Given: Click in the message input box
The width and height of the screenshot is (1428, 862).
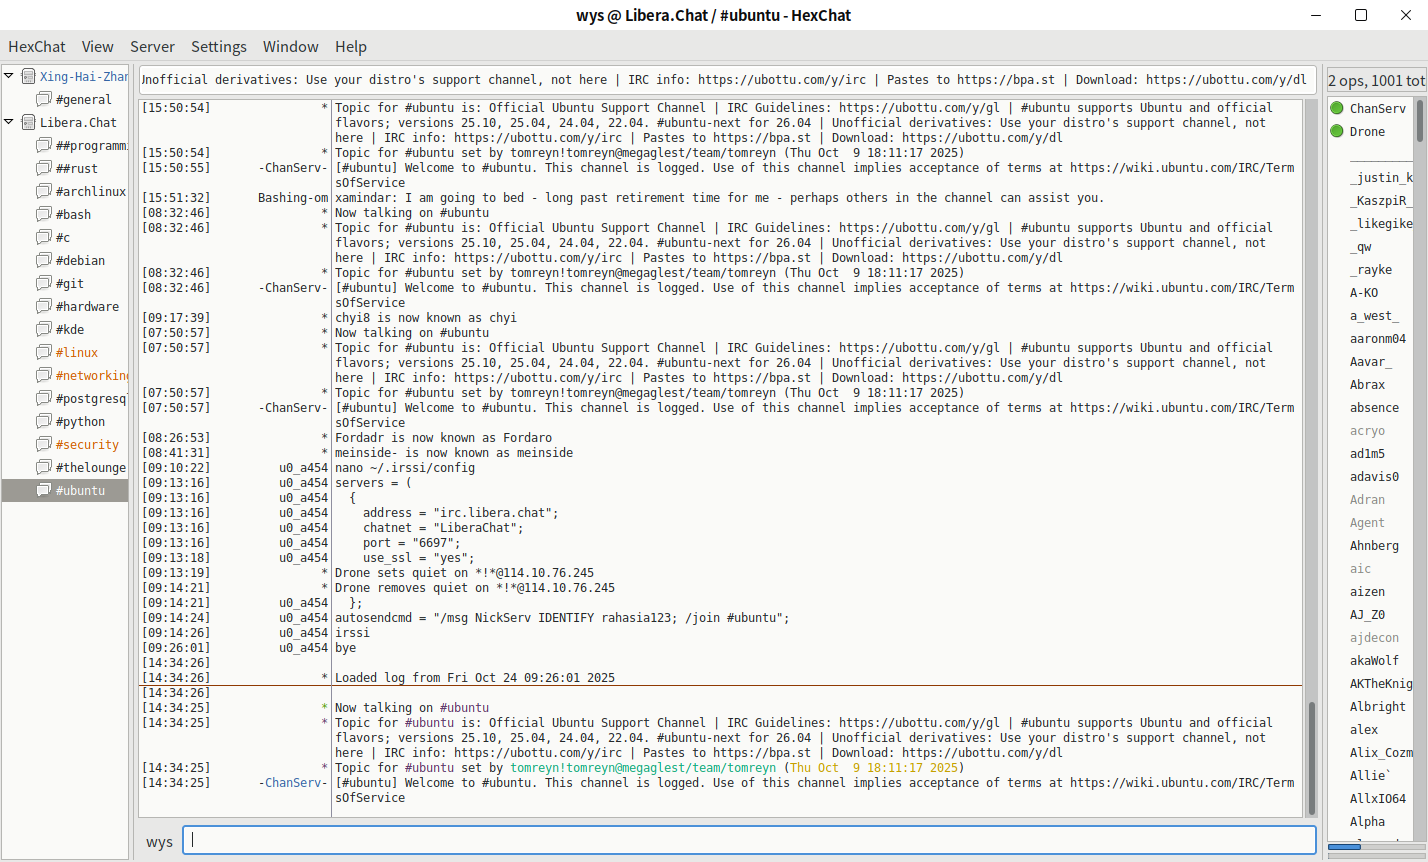Looking at the screenshot, I should [750, 840].
